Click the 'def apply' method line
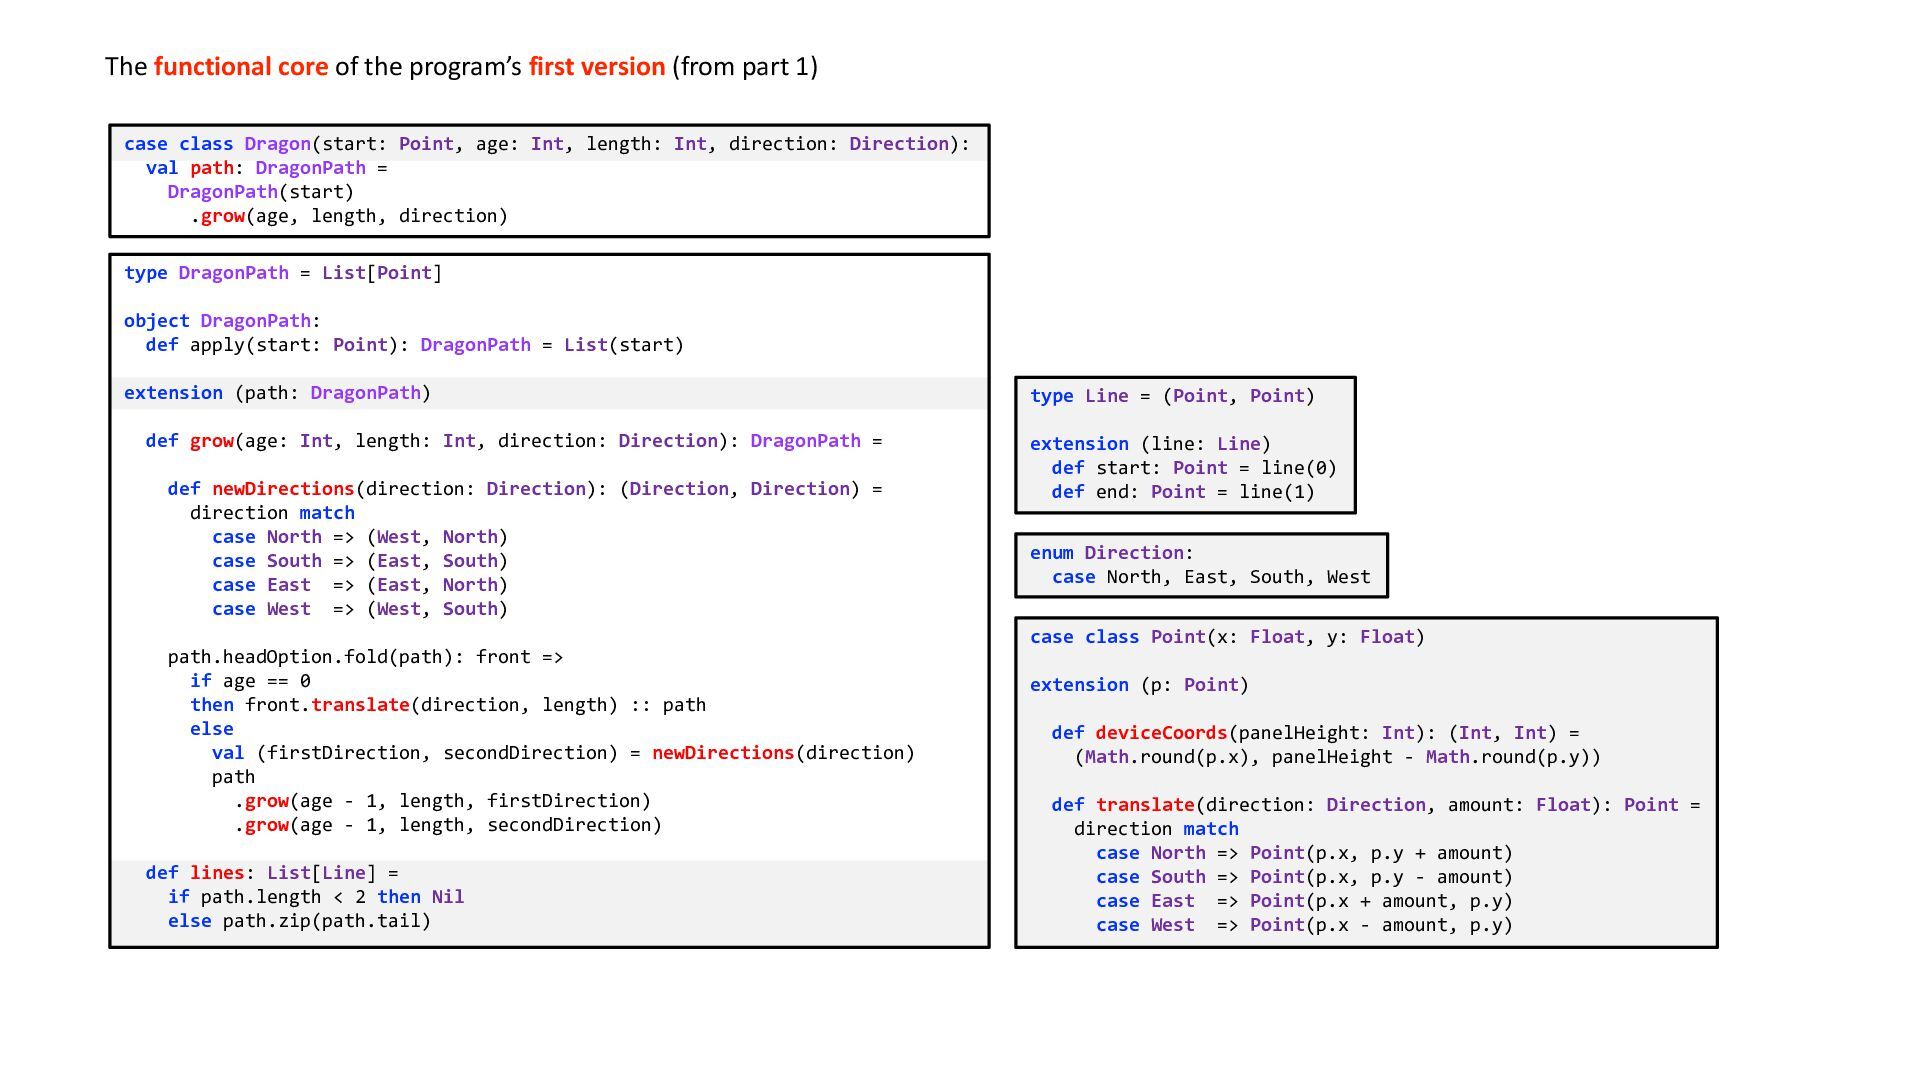This screenshot has width=1920, height=1080. 414,345
